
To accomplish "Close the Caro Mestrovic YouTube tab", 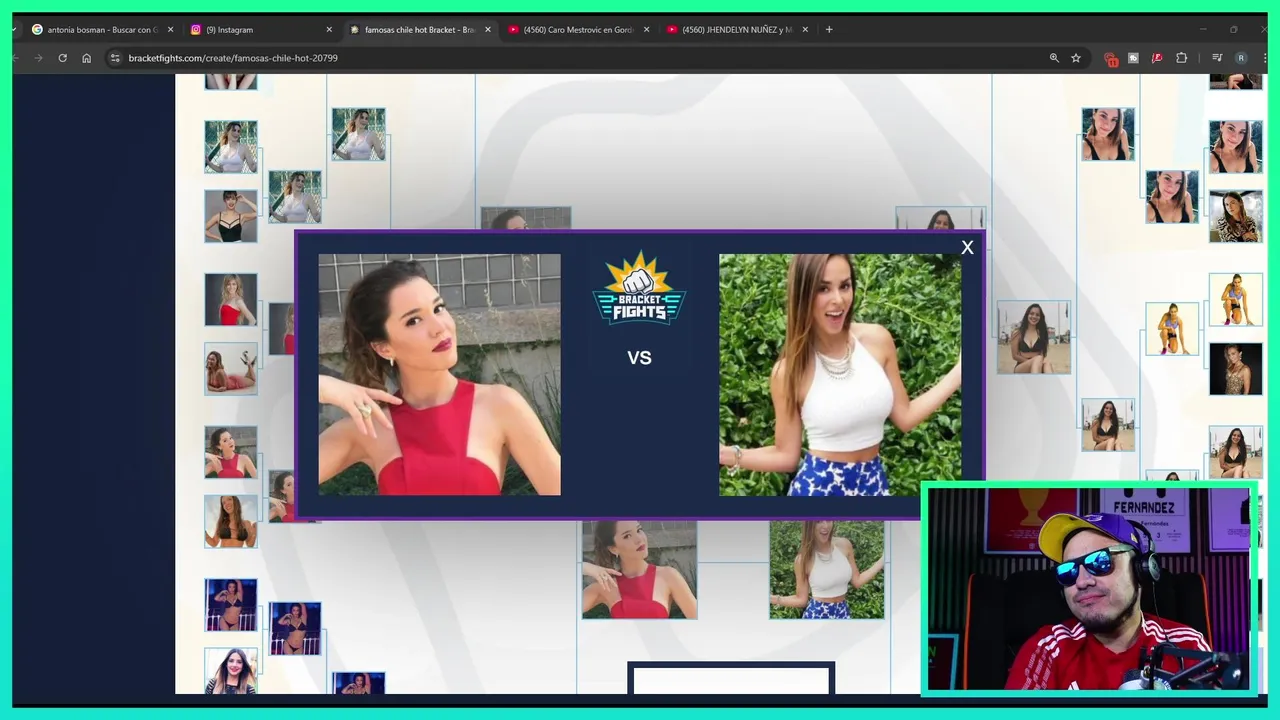I will pos(646,30).
